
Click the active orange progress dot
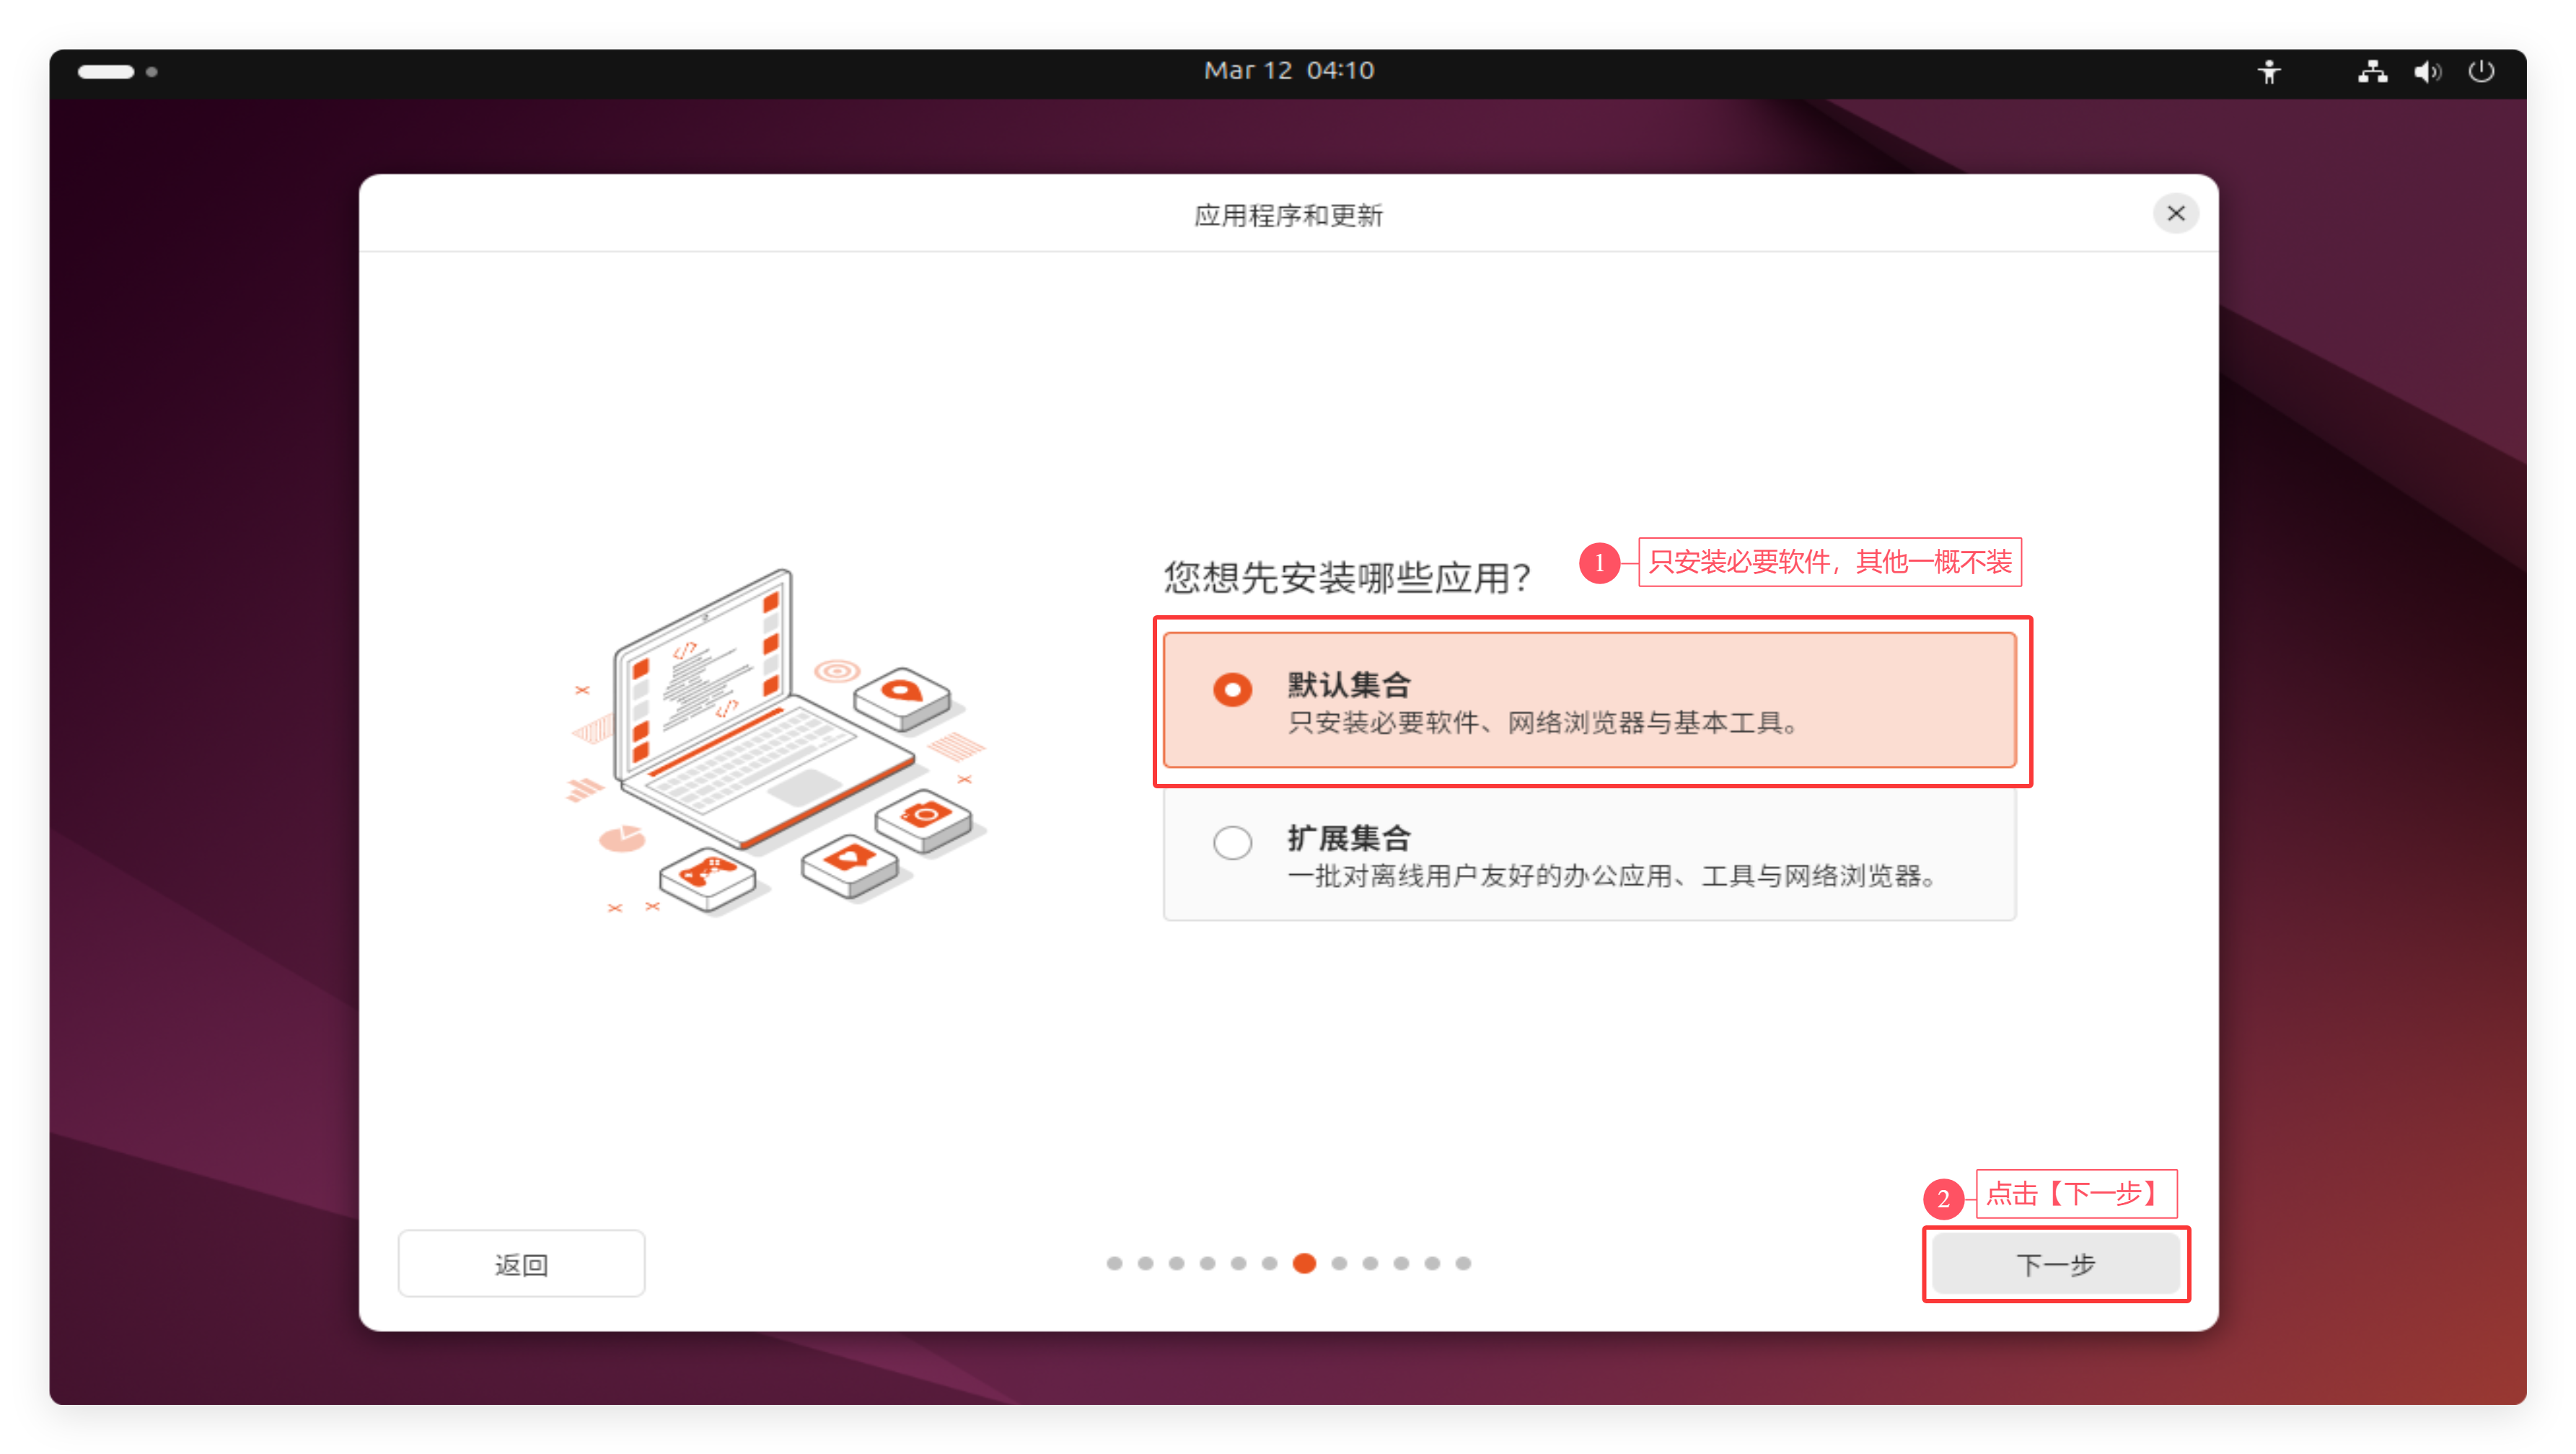tap(1304, 1264)
